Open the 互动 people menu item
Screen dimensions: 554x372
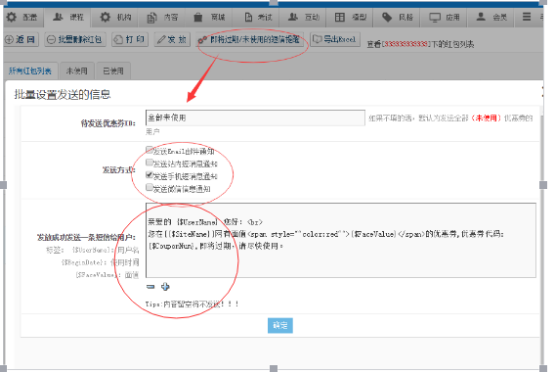[x=303, y=17]
